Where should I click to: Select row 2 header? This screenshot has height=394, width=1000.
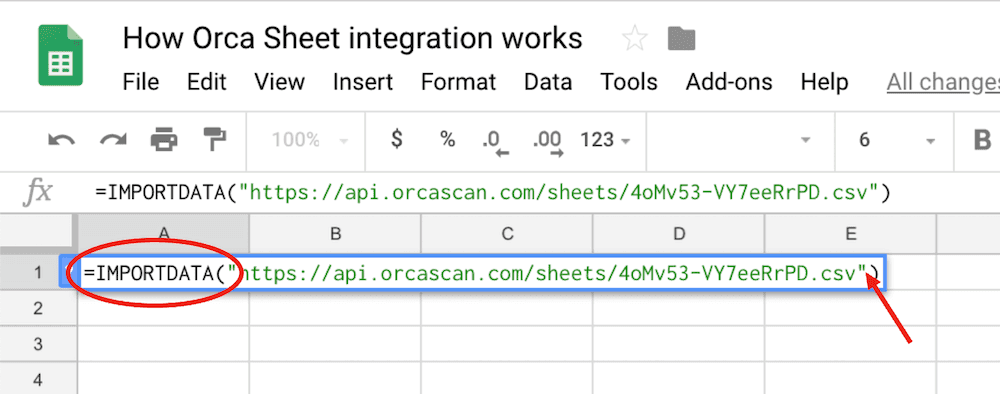tap(38, 309)
